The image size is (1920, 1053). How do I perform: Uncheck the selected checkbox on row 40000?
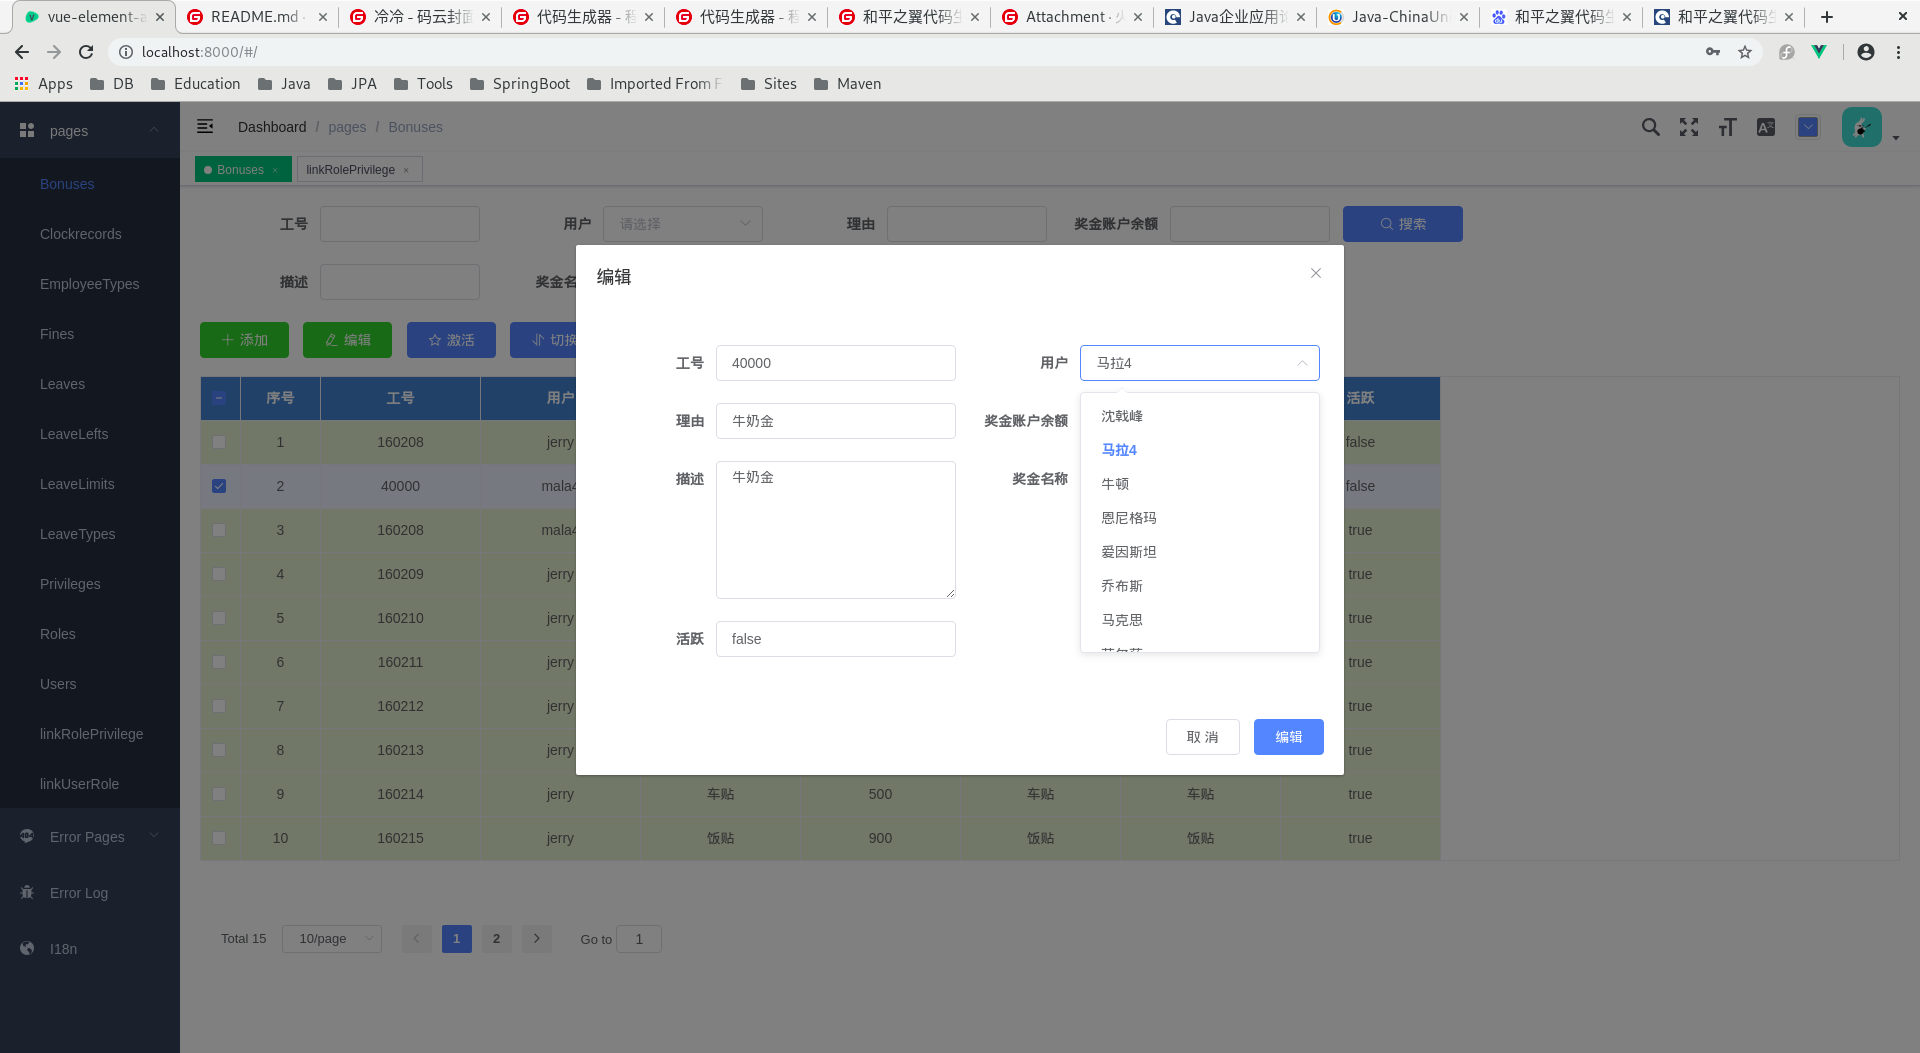click(x=220, y=486)
